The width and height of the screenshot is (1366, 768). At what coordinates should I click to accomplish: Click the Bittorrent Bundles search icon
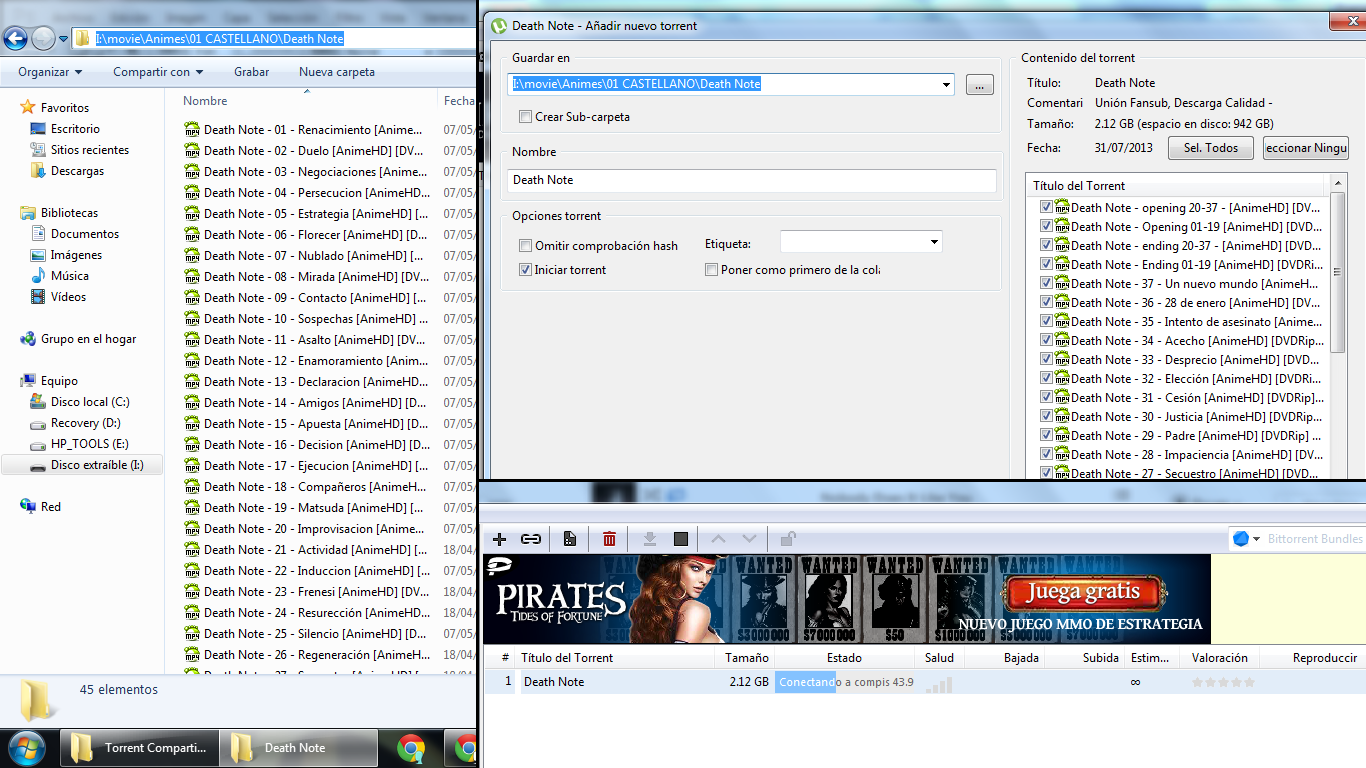click(1241, 538)
